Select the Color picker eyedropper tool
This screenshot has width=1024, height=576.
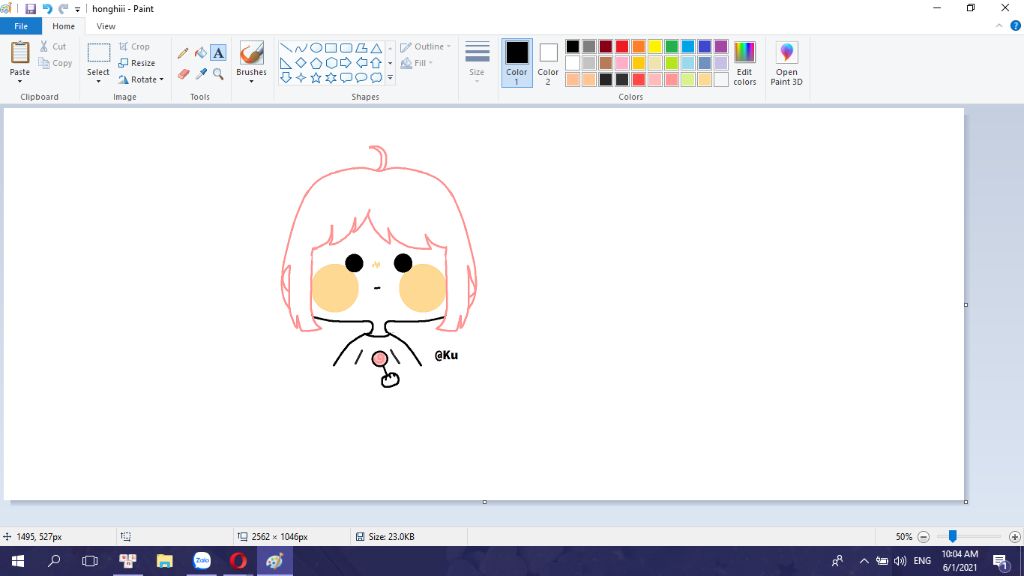point(200,74)
